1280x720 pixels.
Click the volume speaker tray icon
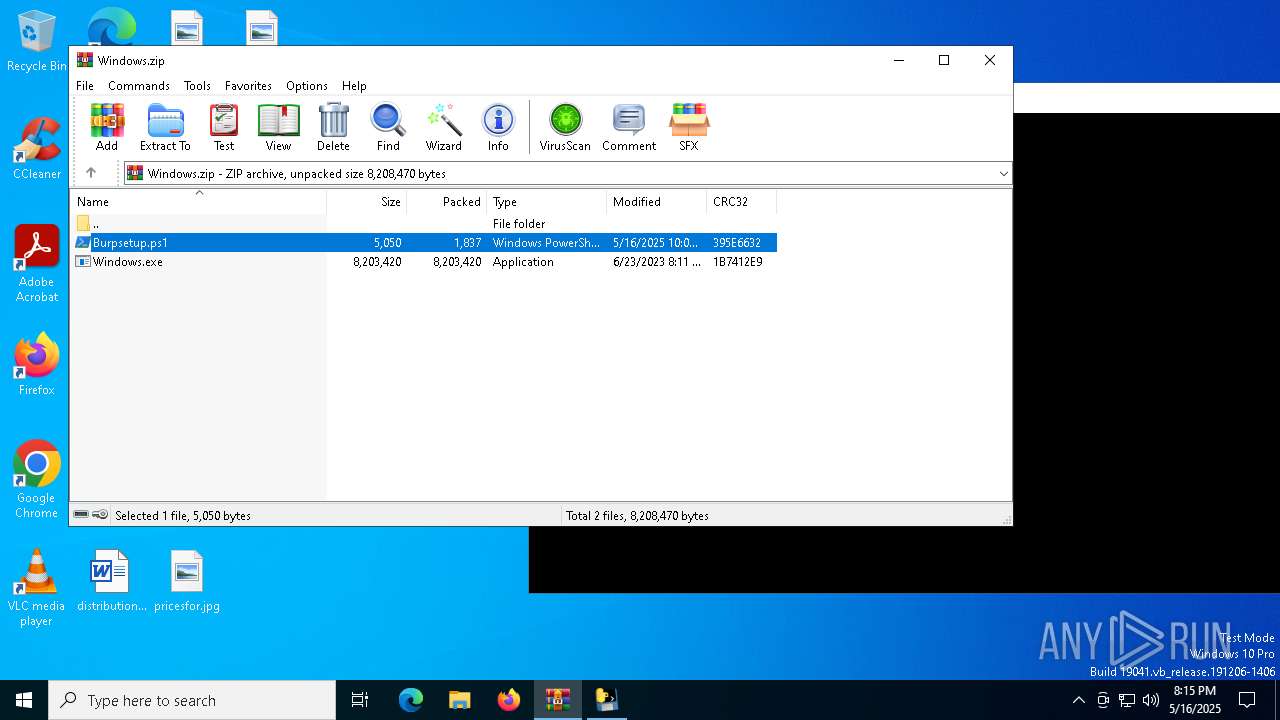[x=1150, y=700]
